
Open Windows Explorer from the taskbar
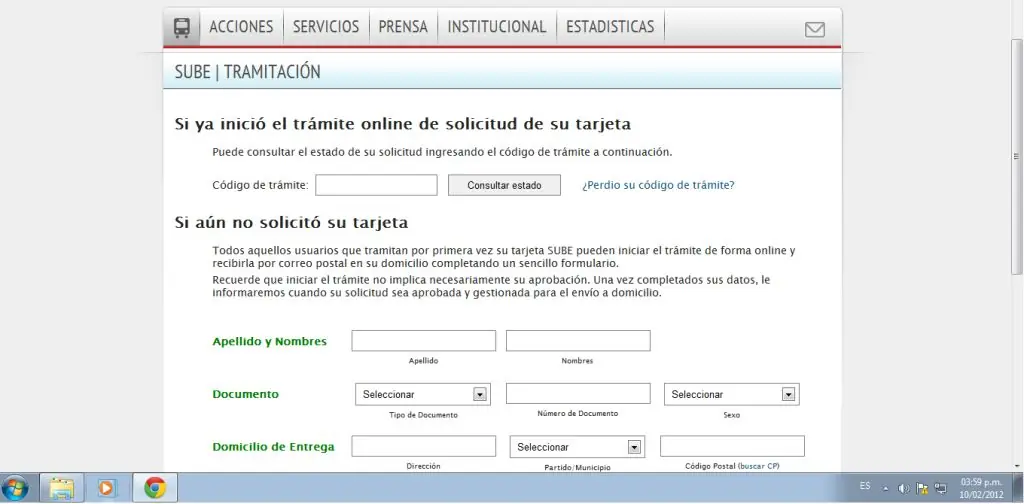[61, 488]
